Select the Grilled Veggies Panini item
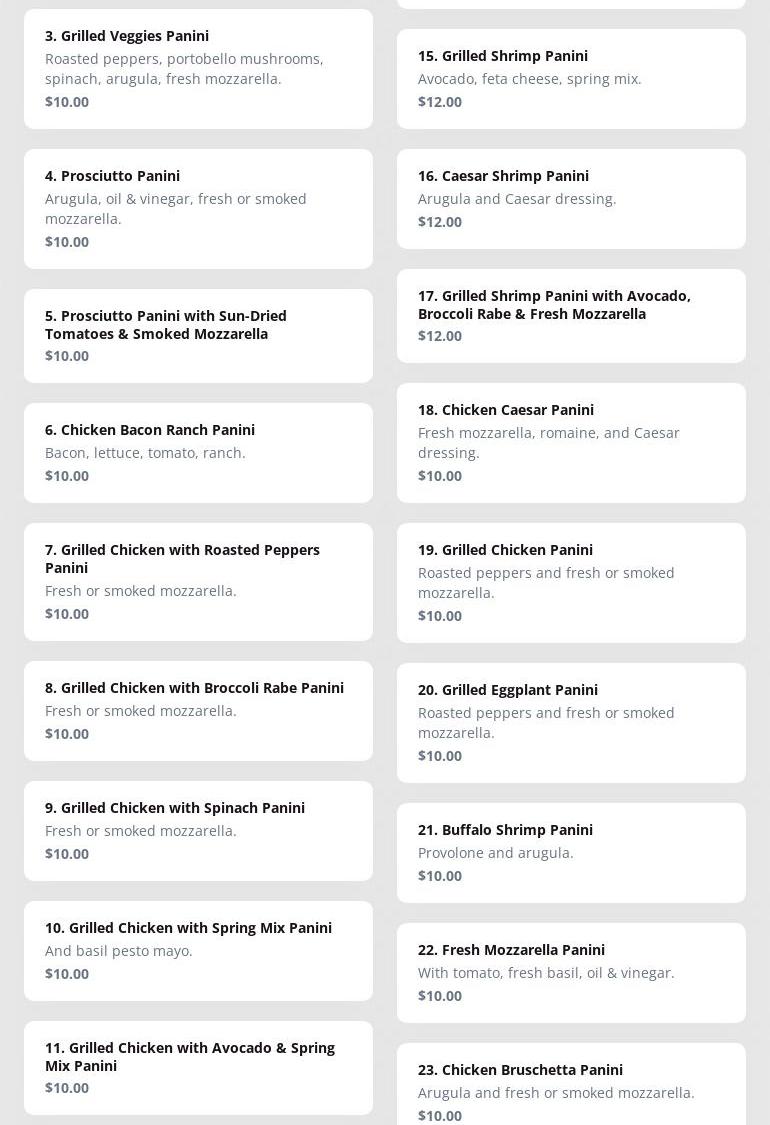This screenshot has width=770, height=1125. tap(198, 69)
